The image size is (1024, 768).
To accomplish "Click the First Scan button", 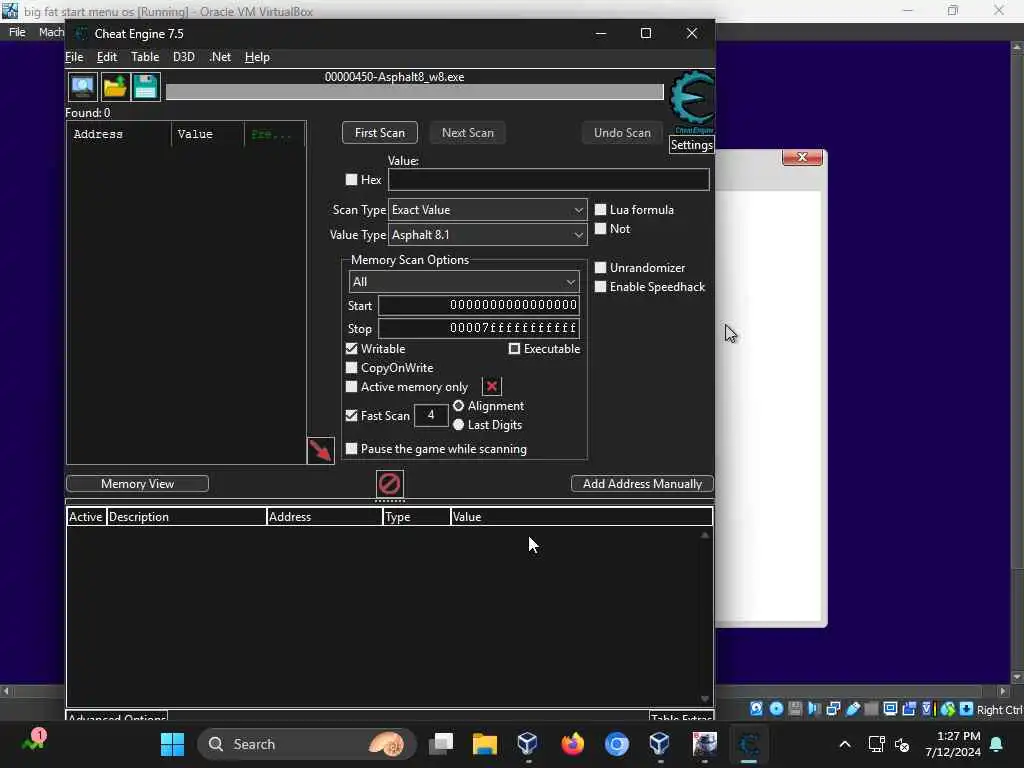I will [x=379, y=133].
